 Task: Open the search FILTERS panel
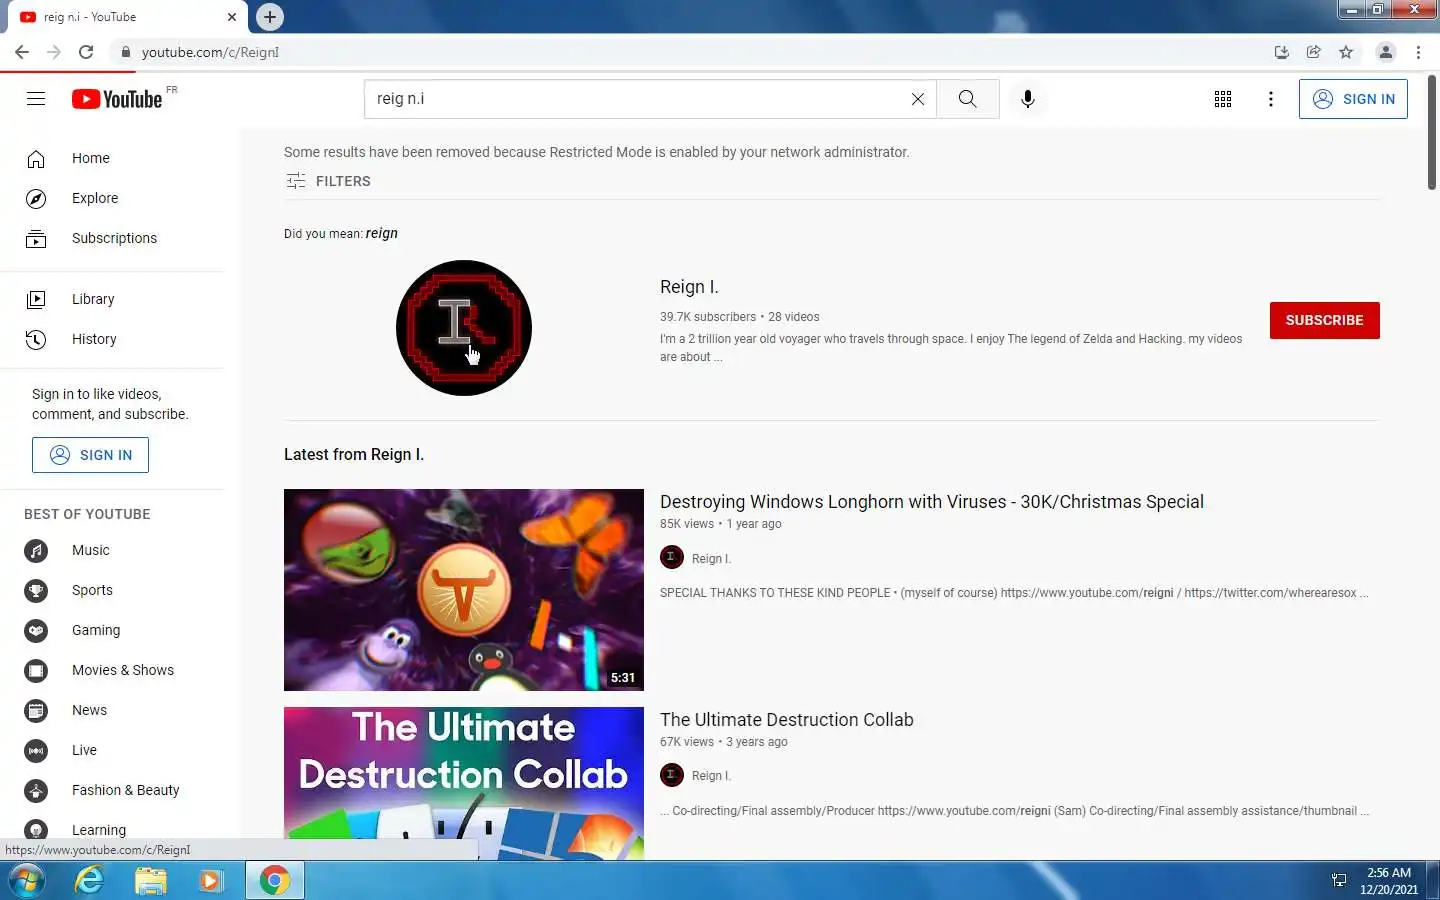[328, 181]
